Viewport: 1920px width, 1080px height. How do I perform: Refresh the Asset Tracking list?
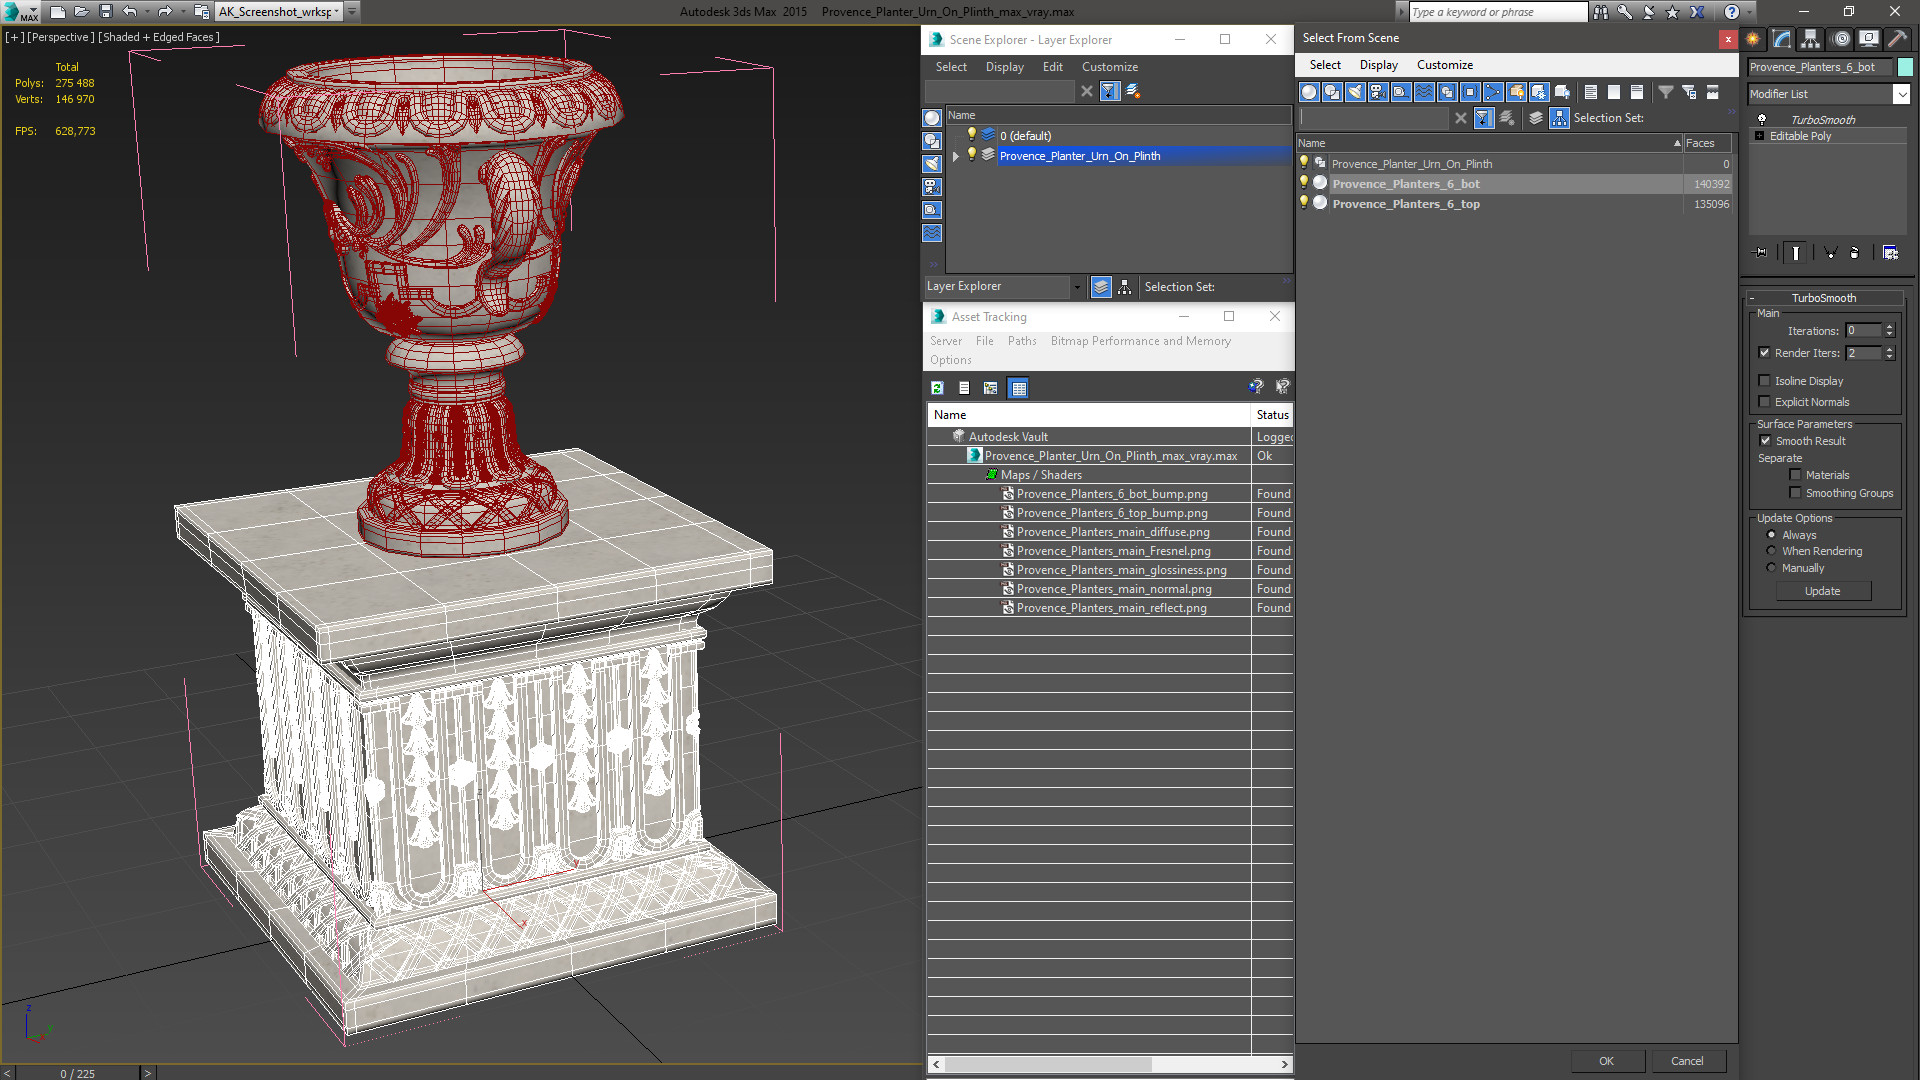[937, 388]
